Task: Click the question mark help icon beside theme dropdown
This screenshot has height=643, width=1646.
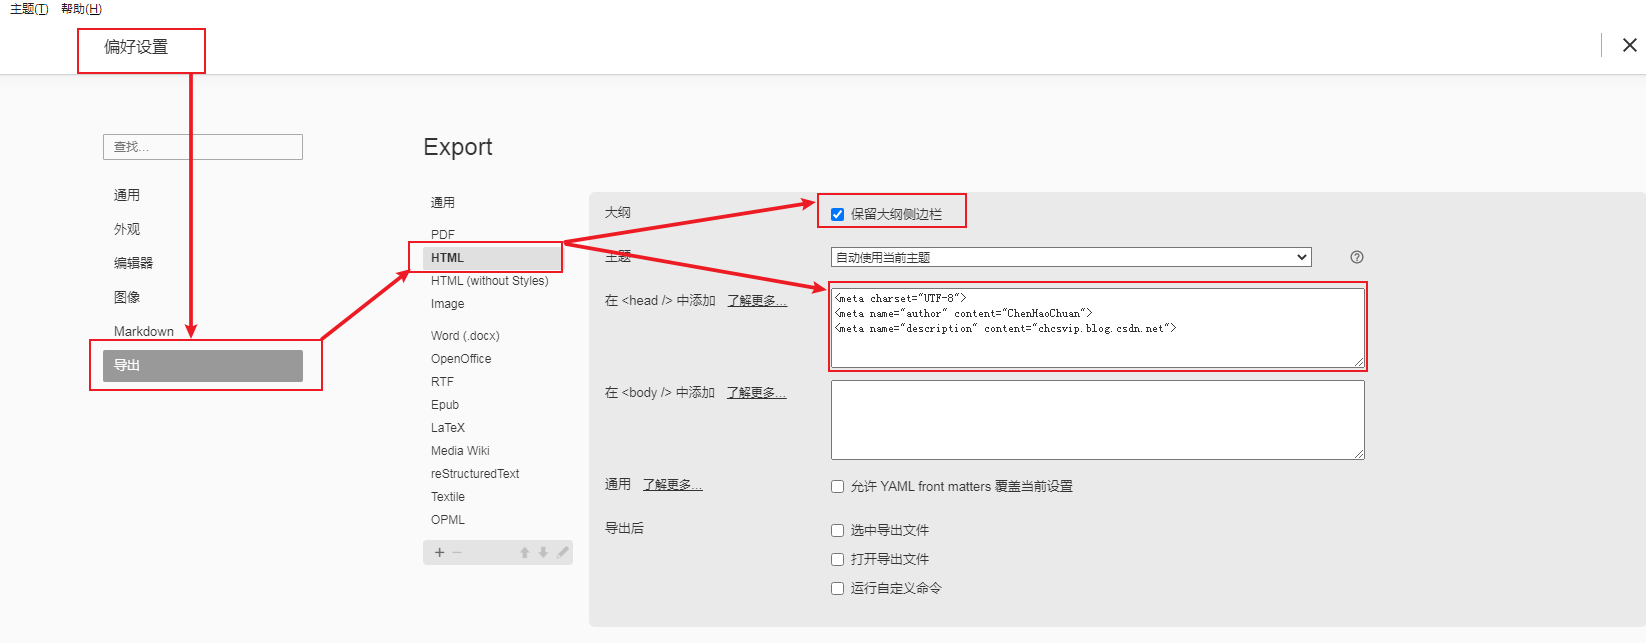Action: 1357,257
